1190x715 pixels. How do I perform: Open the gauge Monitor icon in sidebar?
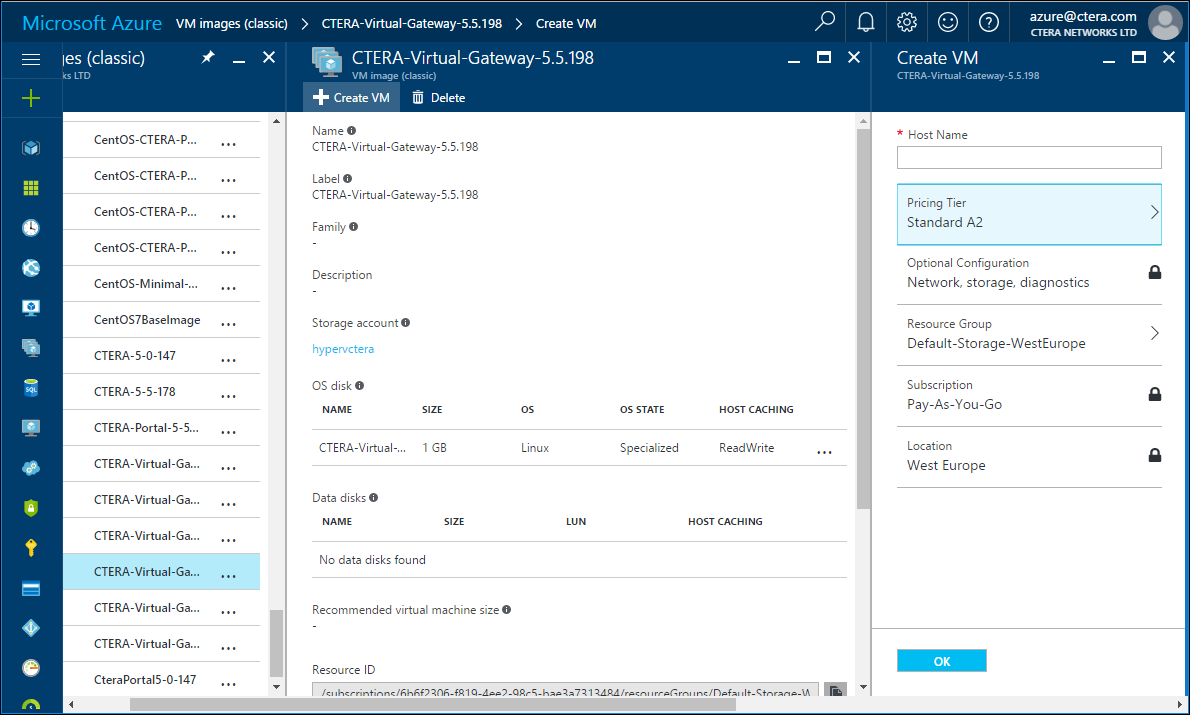(x=31, y=668)
